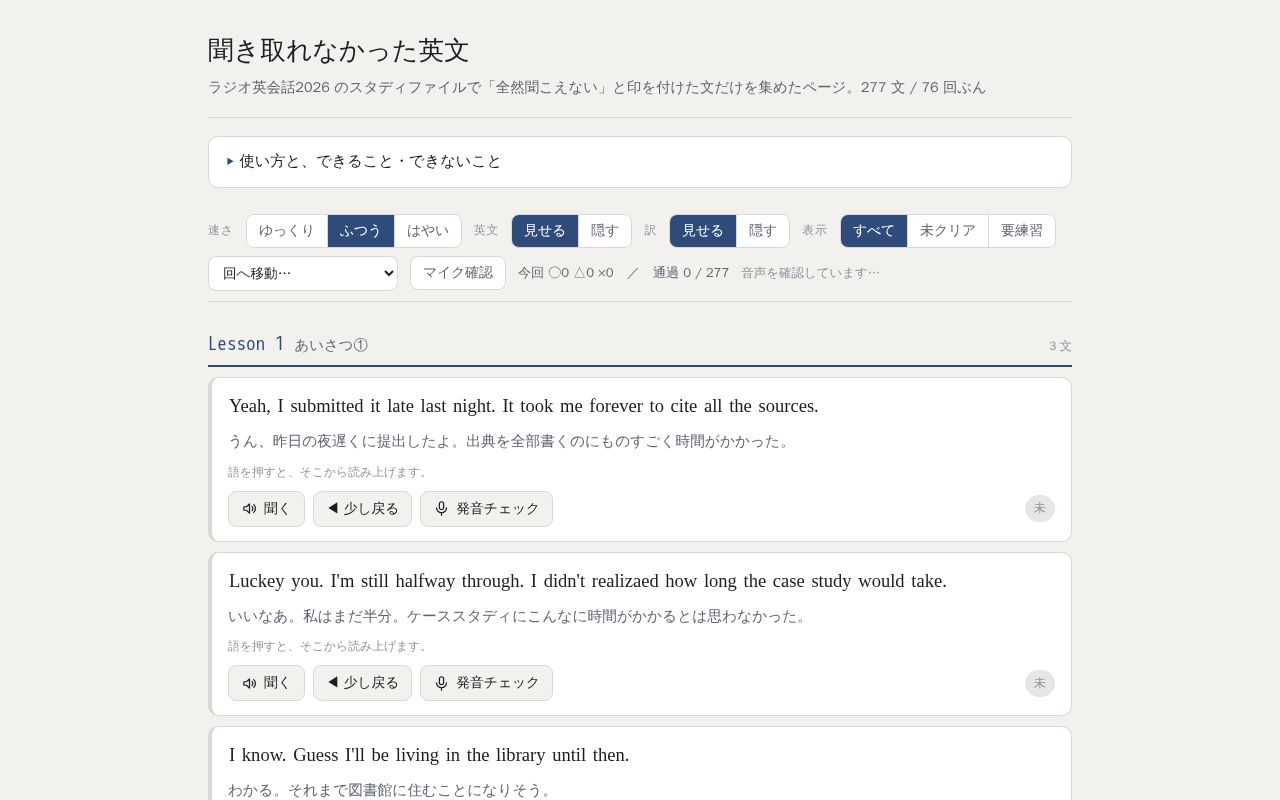
Task: Set speed to ゆっくり
Action: point(287,231)
